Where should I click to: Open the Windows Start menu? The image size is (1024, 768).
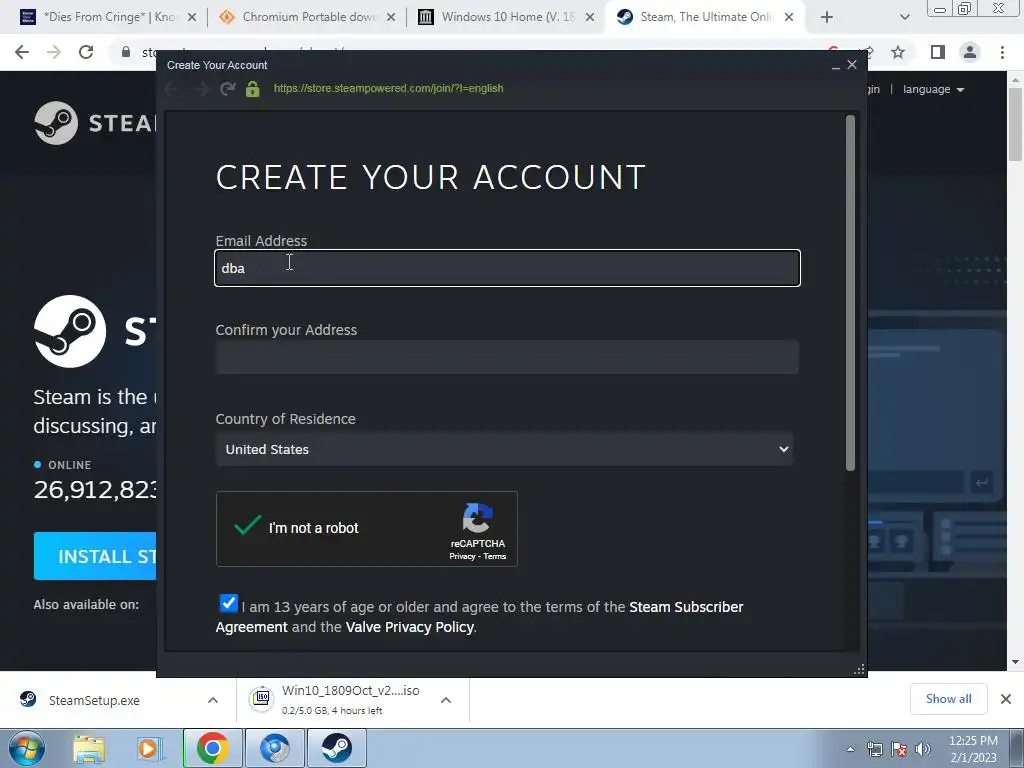pos(26,748)
